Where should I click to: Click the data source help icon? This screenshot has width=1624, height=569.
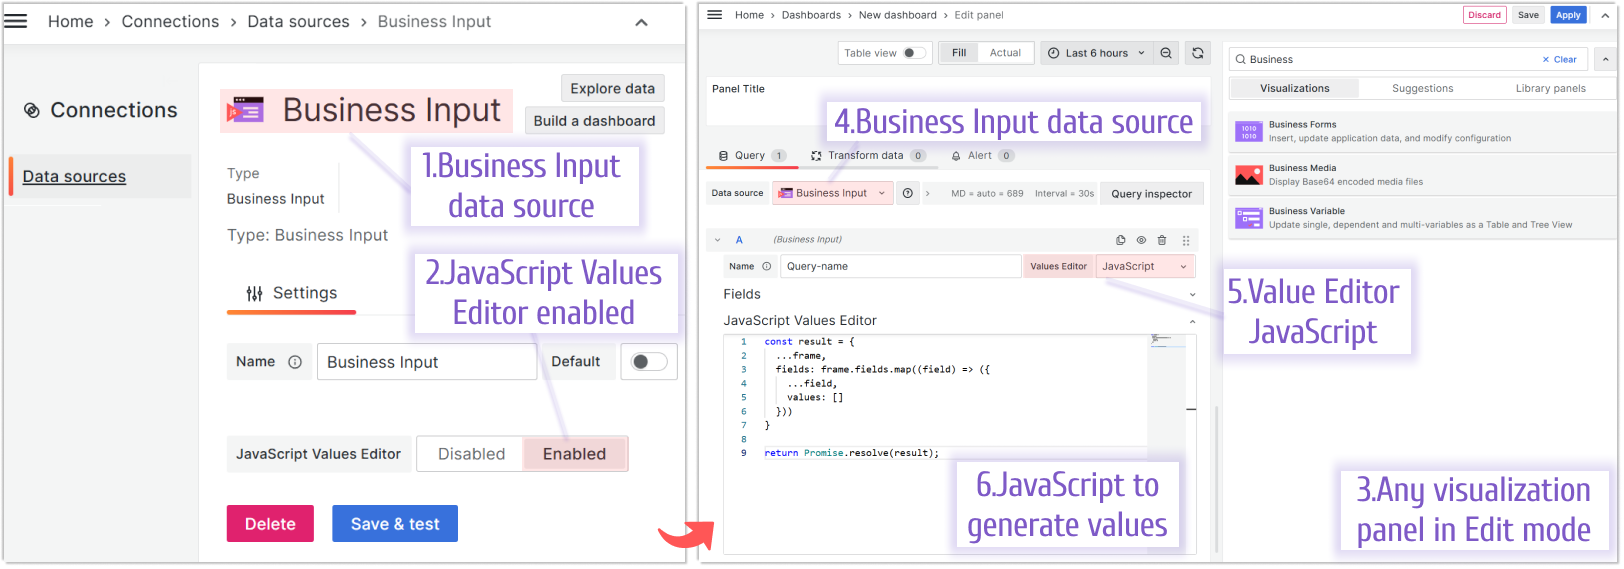908,193
